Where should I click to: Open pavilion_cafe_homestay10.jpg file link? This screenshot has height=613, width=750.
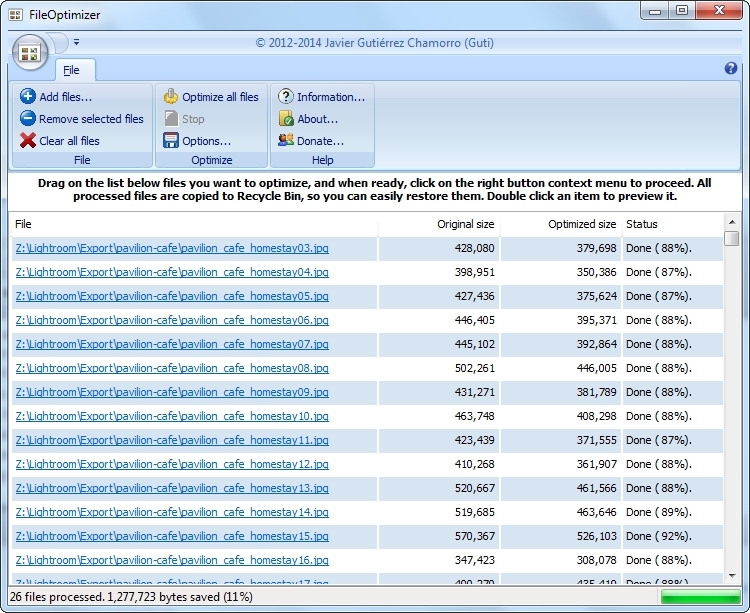172,416
